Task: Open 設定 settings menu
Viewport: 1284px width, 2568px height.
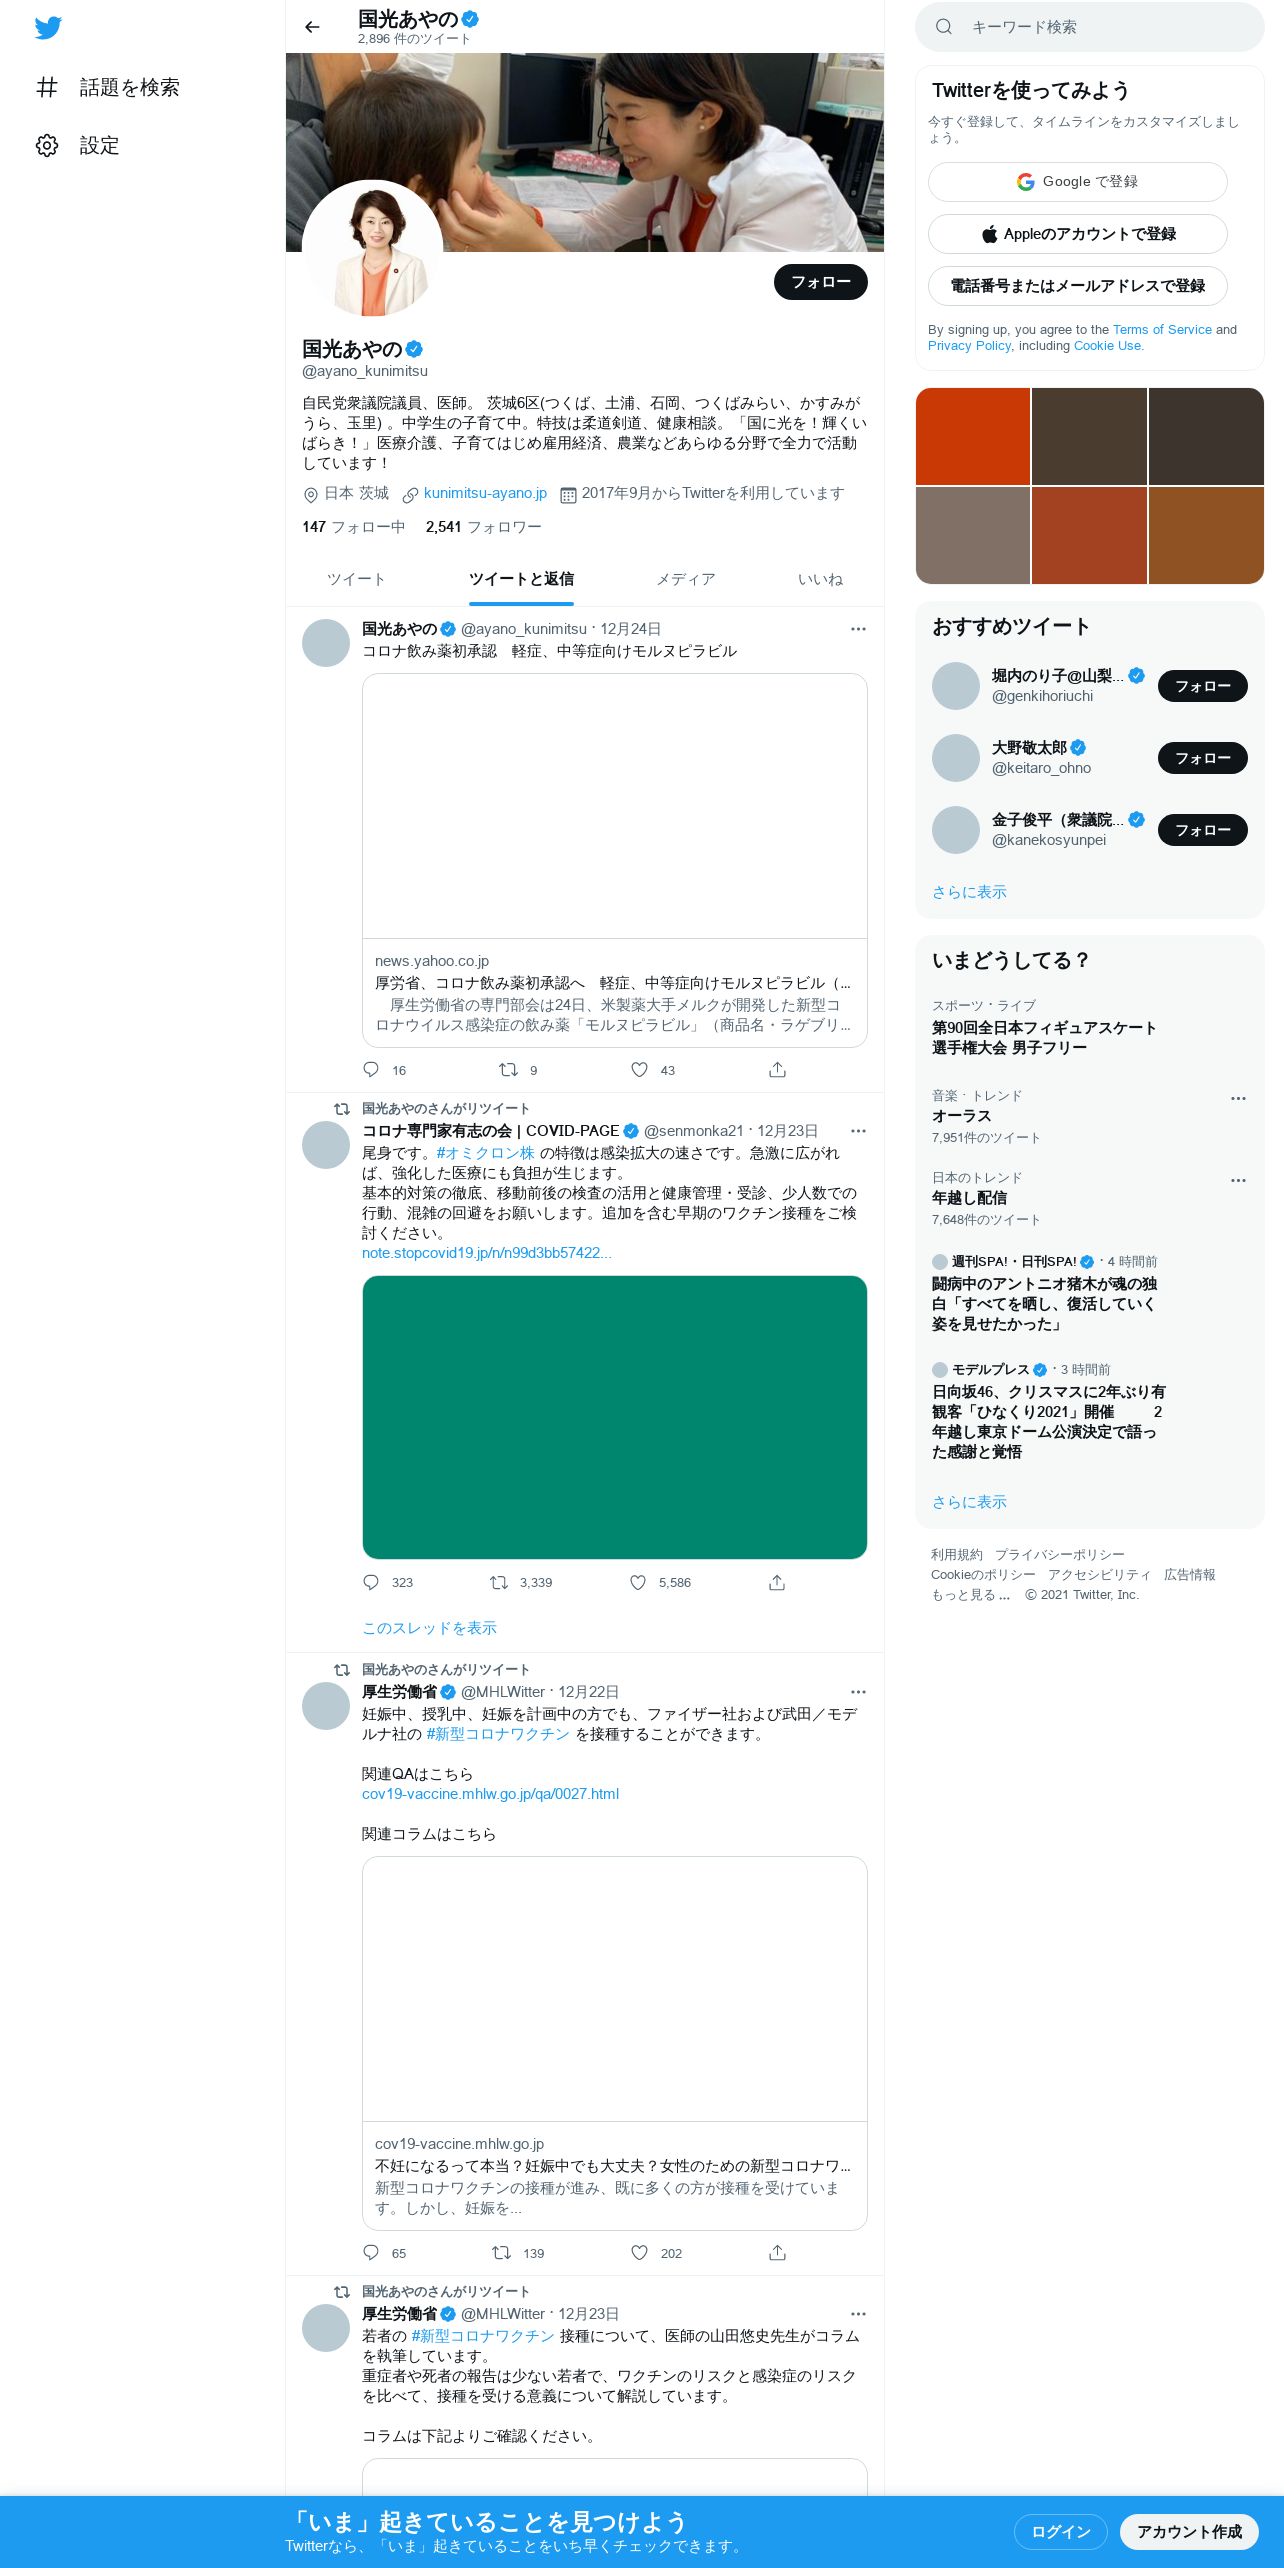Action: click(x=78, y=145)
